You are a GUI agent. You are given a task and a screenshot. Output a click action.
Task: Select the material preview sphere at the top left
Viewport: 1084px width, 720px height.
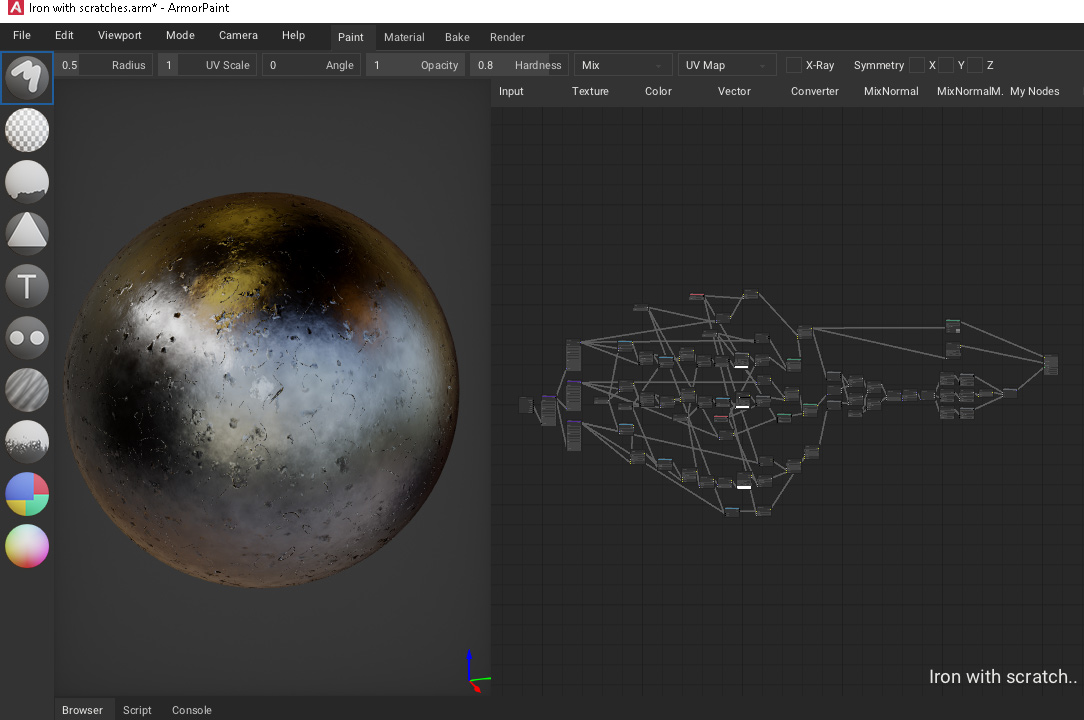coord(26,78)
